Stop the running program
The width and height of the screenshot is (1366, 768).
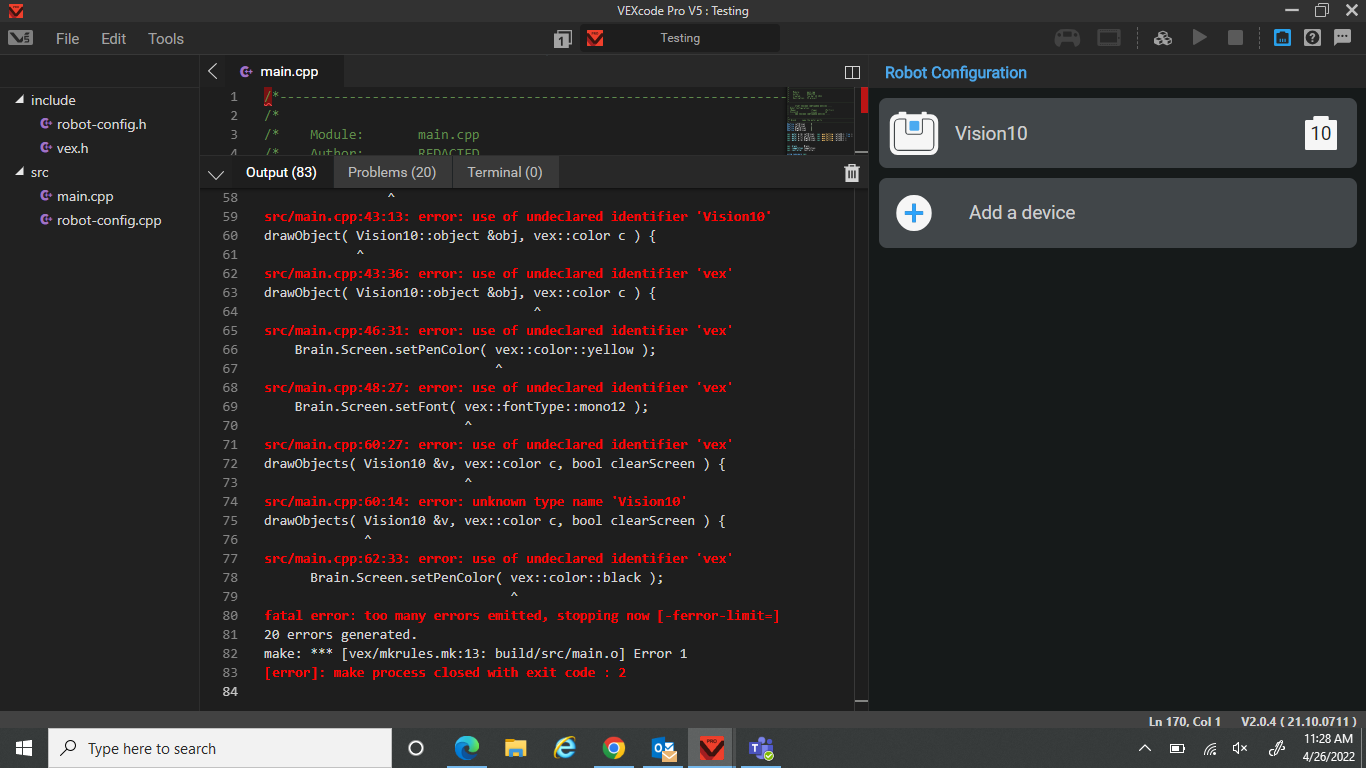point(1235,38)
